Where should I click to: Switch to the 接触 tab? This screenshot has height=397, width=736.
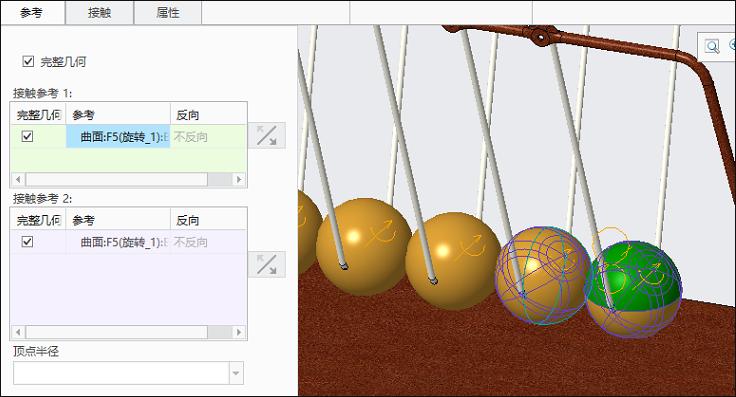tap(100, 13)
